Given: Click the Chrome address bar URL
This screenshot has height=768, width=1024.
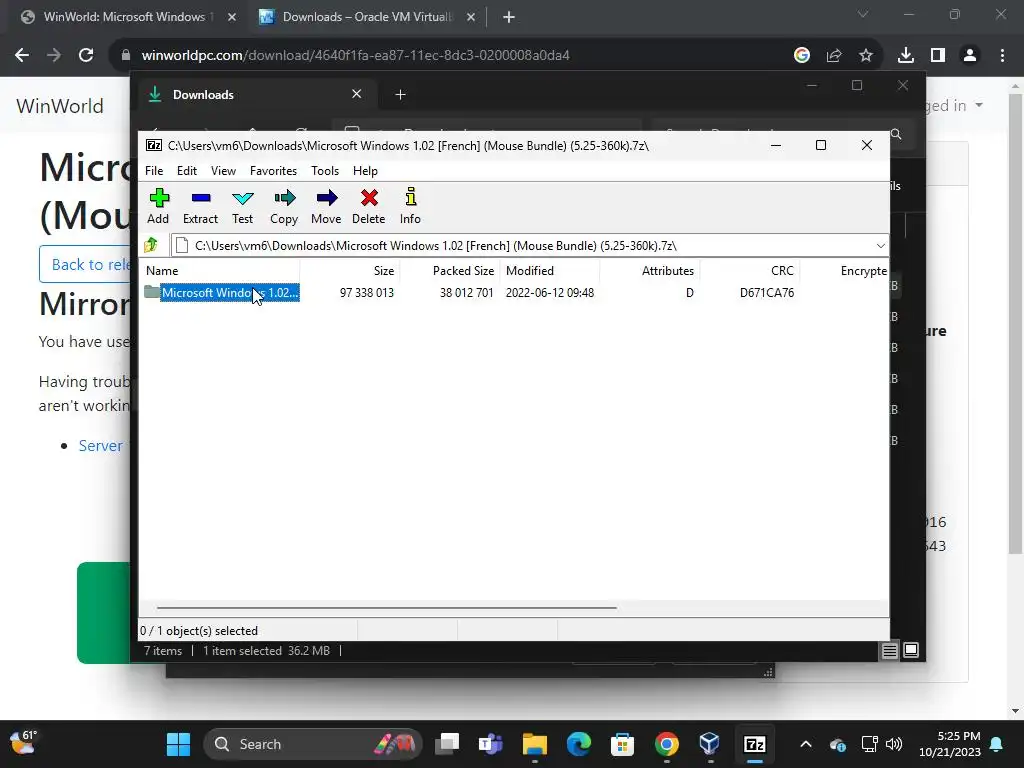Looking at the screenshot, I should point(355,56).
